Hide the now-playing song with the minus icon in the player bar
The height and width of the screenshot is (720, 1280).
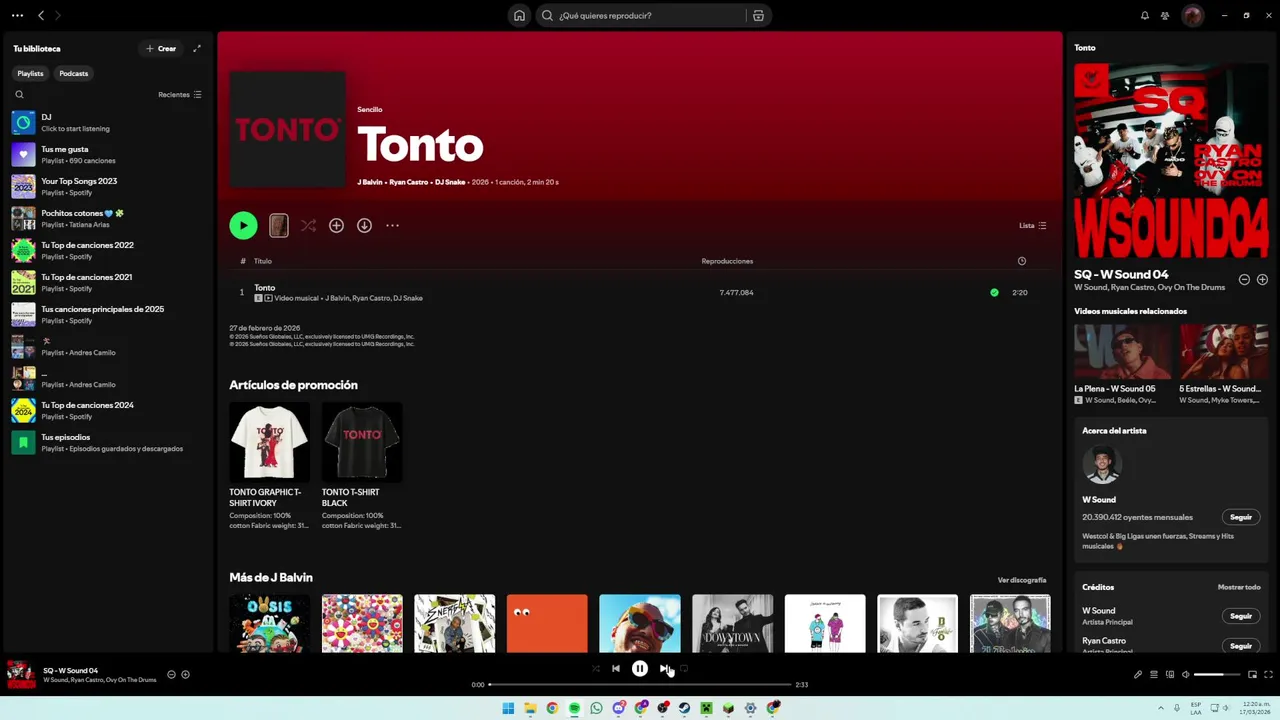pos(171,674)
